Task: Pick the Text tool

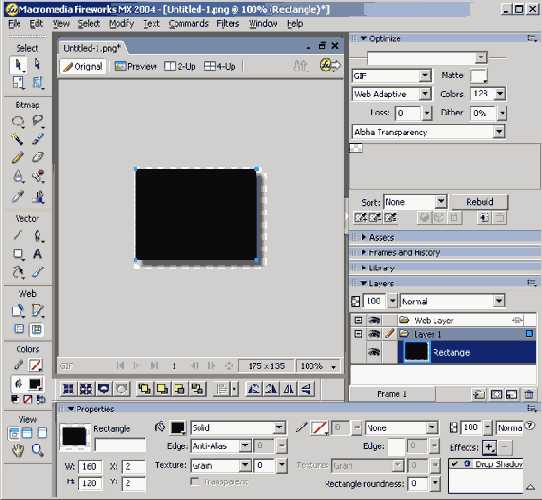Action: (37, 254)
